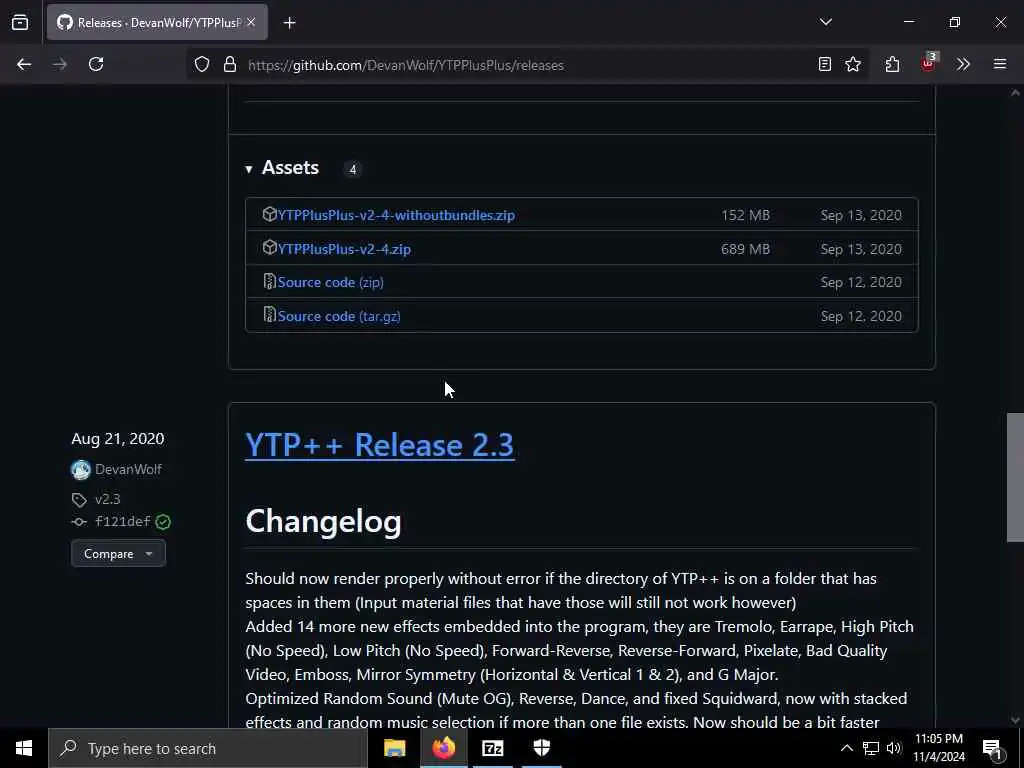Toggle reader view icon in address bar
Viewport: 1024px width, 768px height.
pos(824,64)
